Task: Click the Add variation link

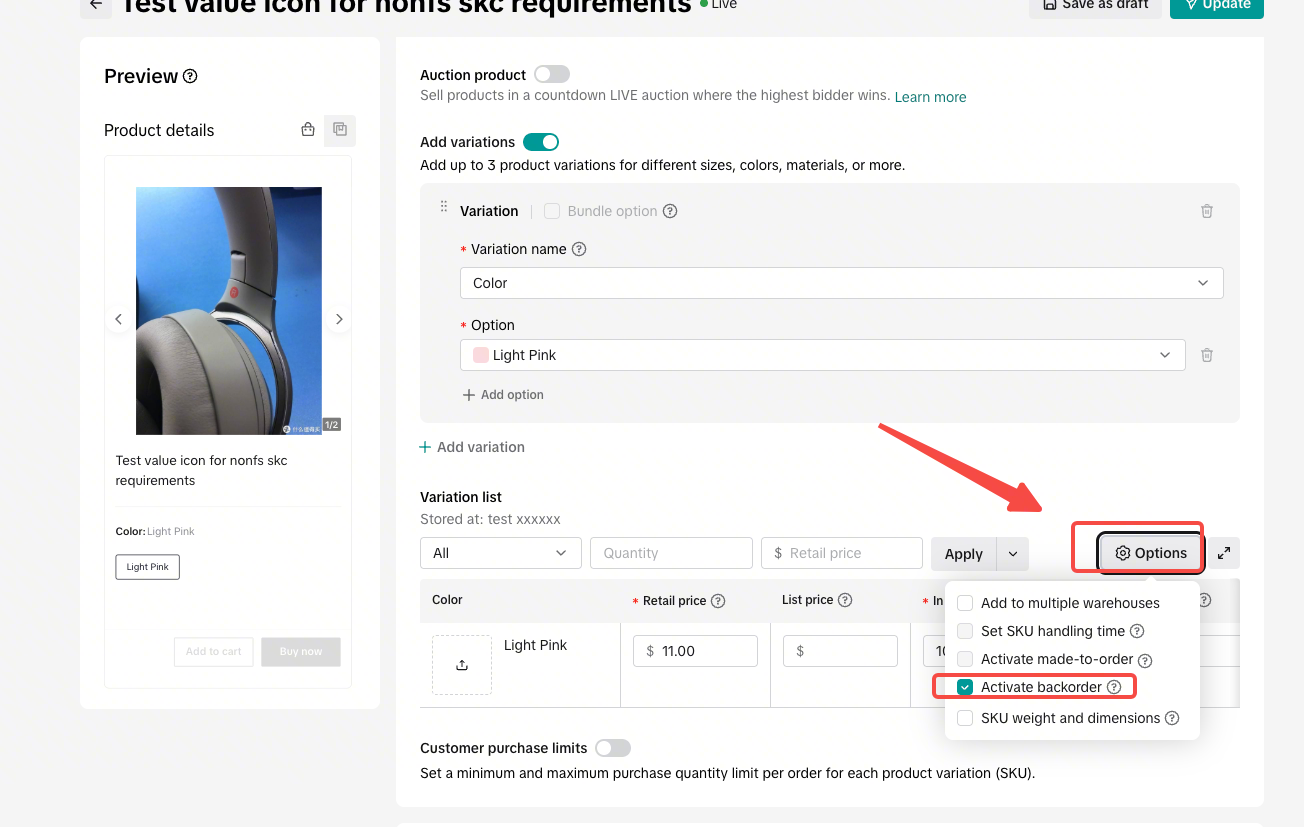Action: tap(472, 447)
